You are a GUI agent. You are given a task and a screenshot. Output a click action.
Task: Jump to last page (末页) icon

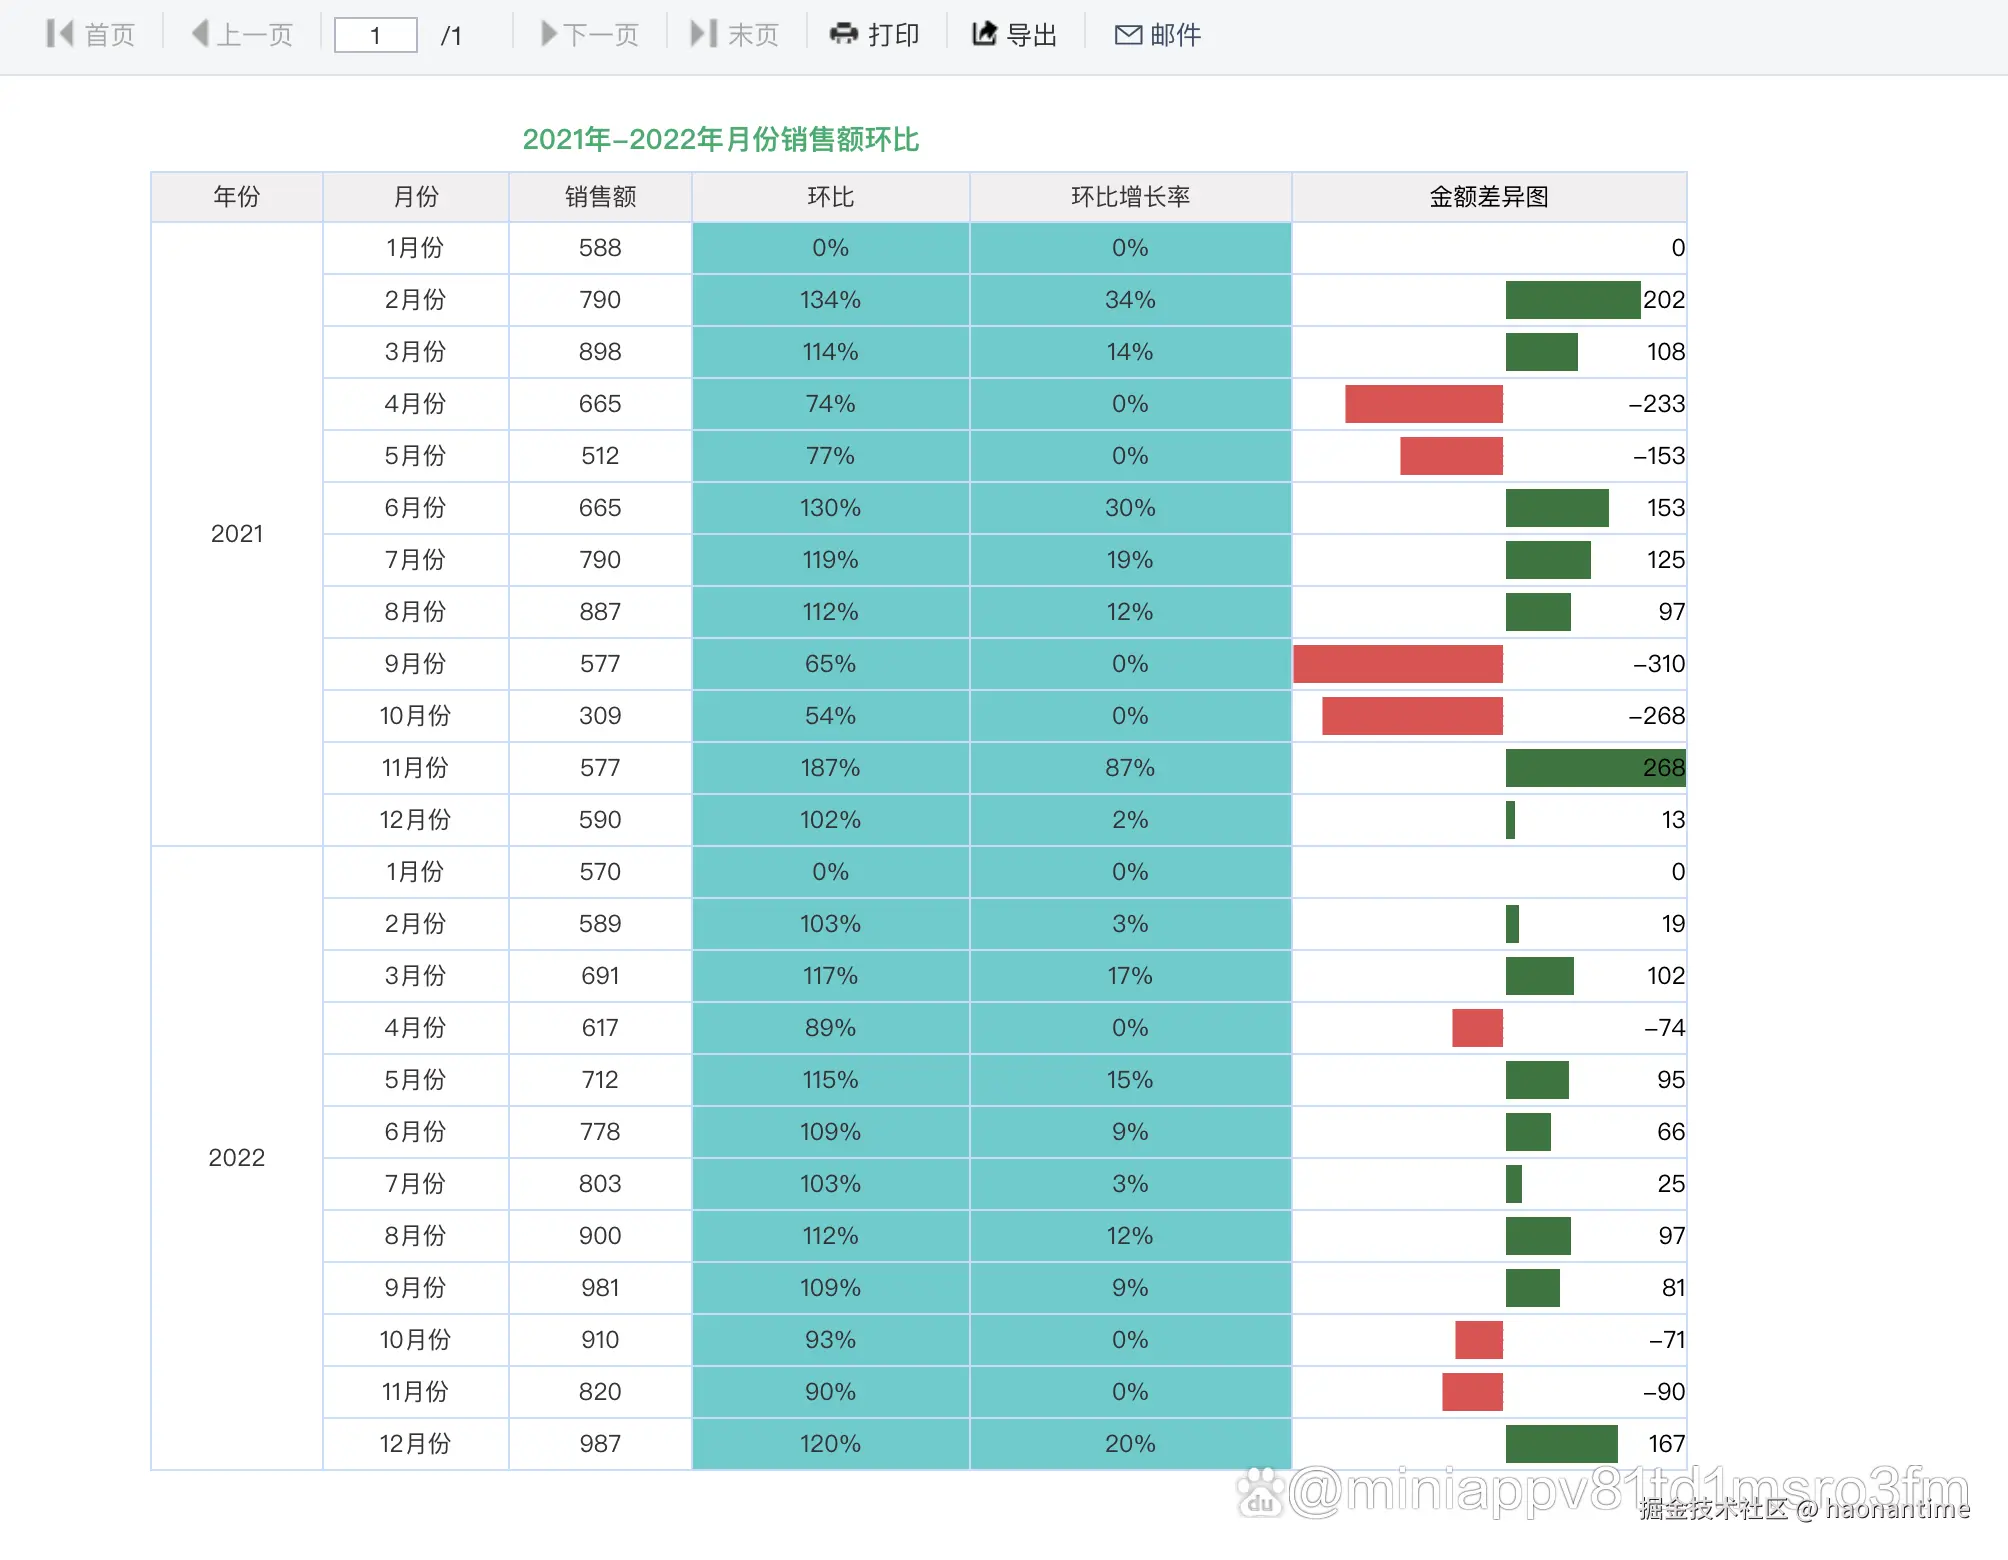pyautogui.click(x=703, y=34)
